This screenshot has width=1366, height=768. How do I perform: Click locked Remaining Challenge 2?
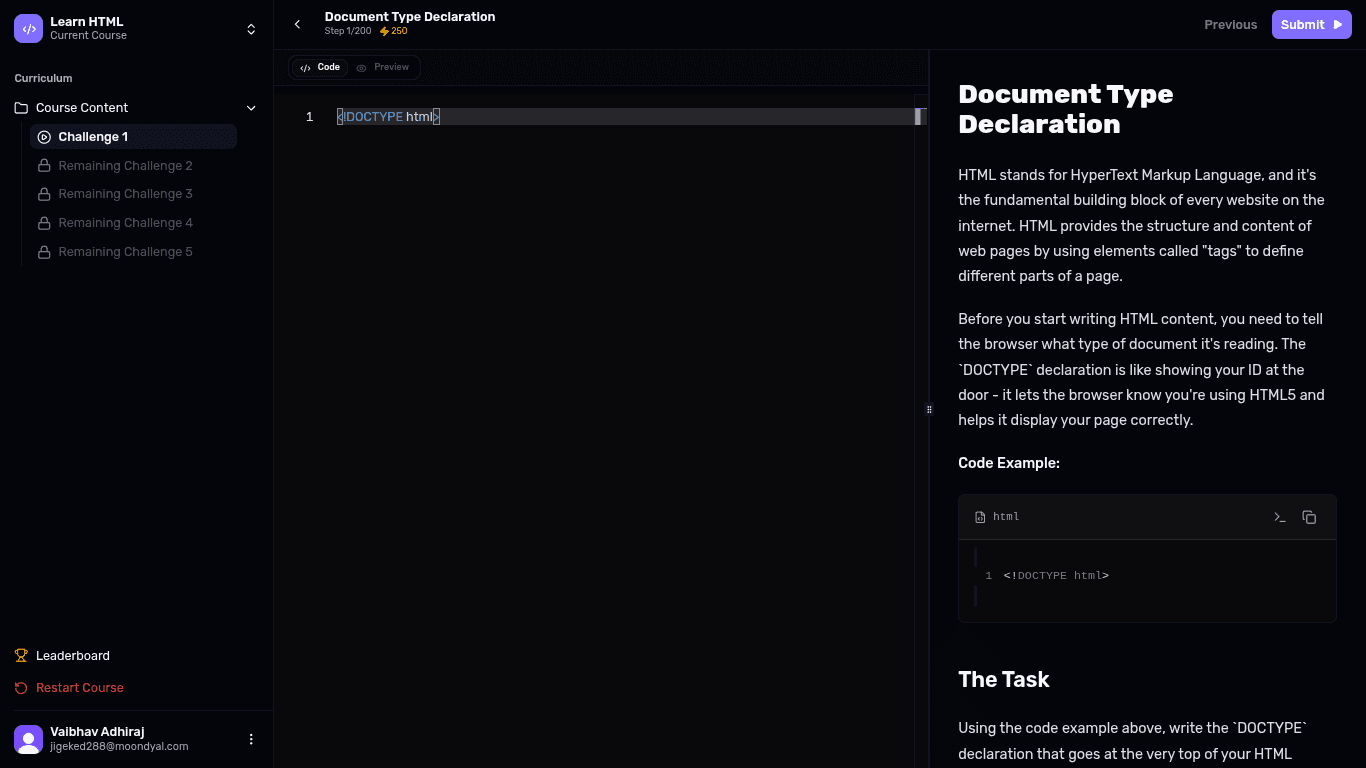tap(125, 166)
